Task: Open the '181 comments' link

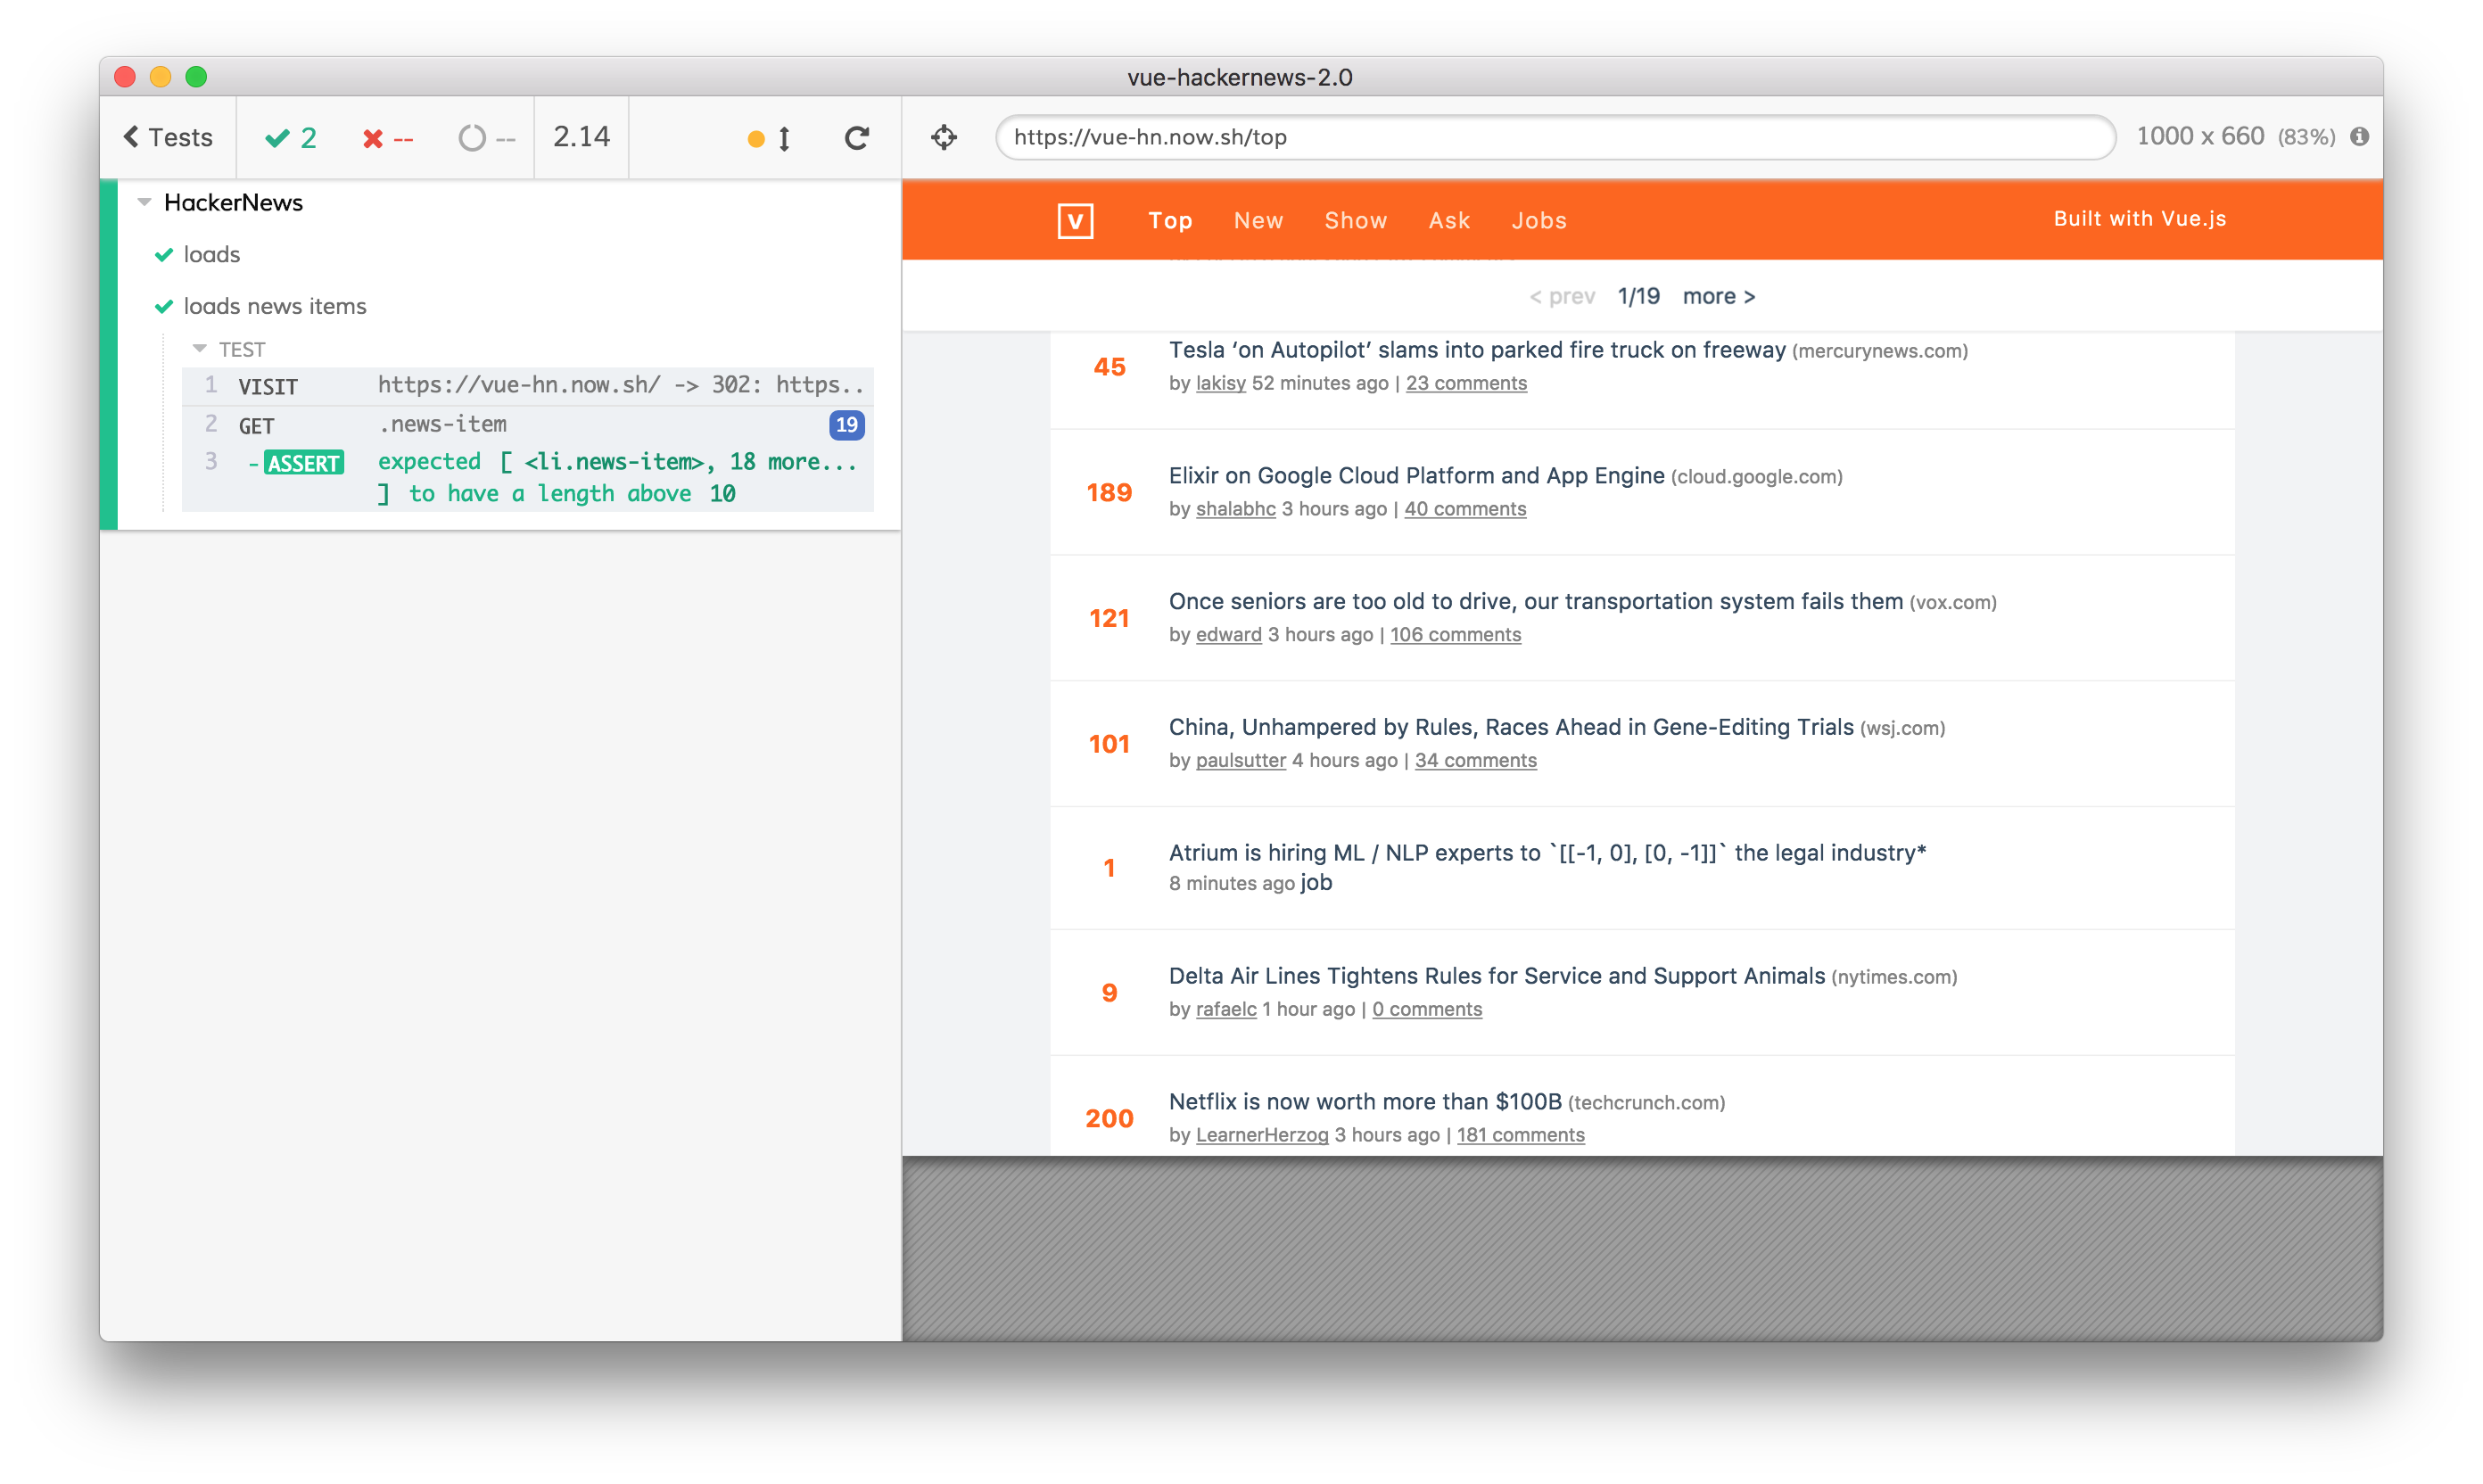Action: (x=1520, y=1135)
